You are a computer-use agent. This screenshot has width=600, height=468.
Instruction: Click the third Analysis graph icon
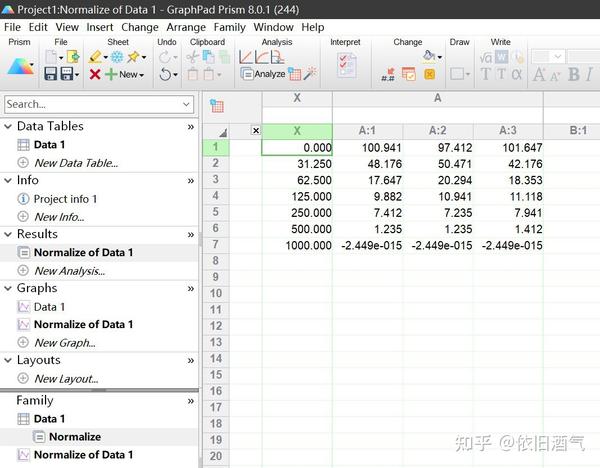click(277, 57)
